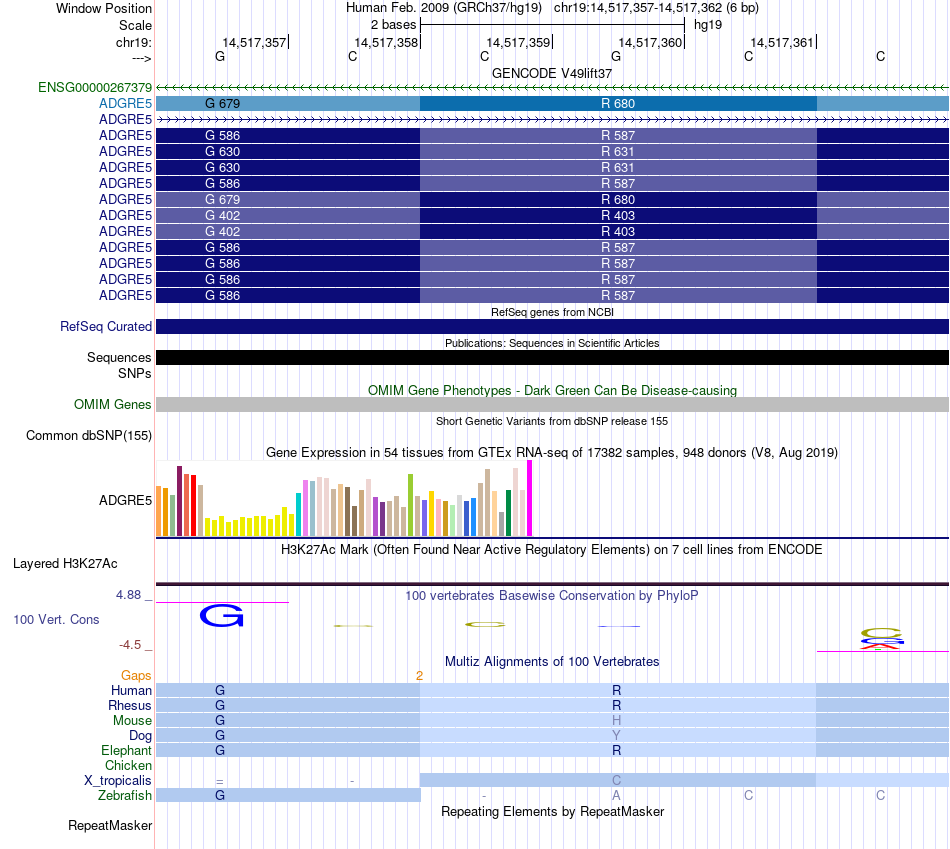Click the H amino acid in the Mouse row
Viewport: 950px width, 849px height.
616,721
